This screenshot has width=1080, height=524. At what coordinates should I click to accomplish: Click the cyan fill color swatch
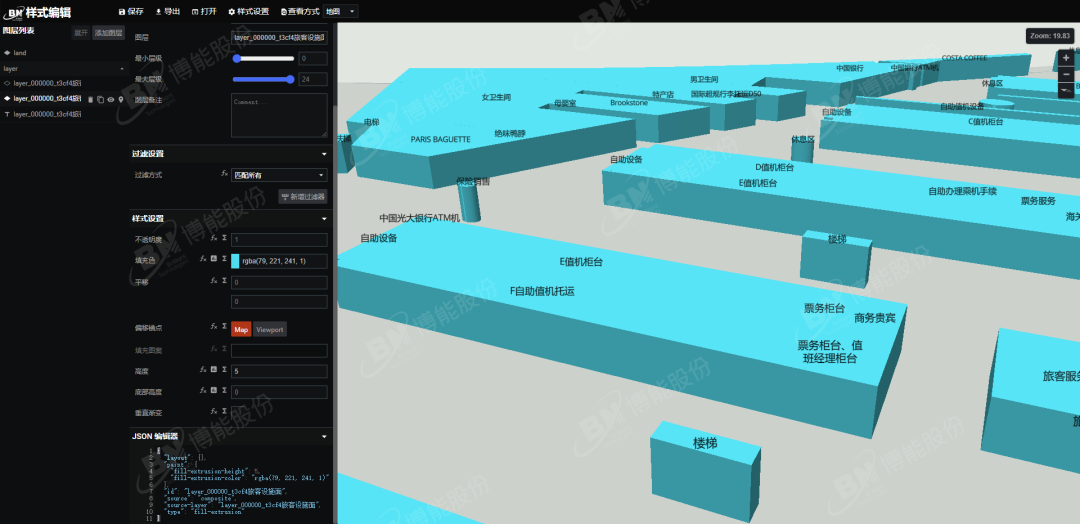[235, 261]
